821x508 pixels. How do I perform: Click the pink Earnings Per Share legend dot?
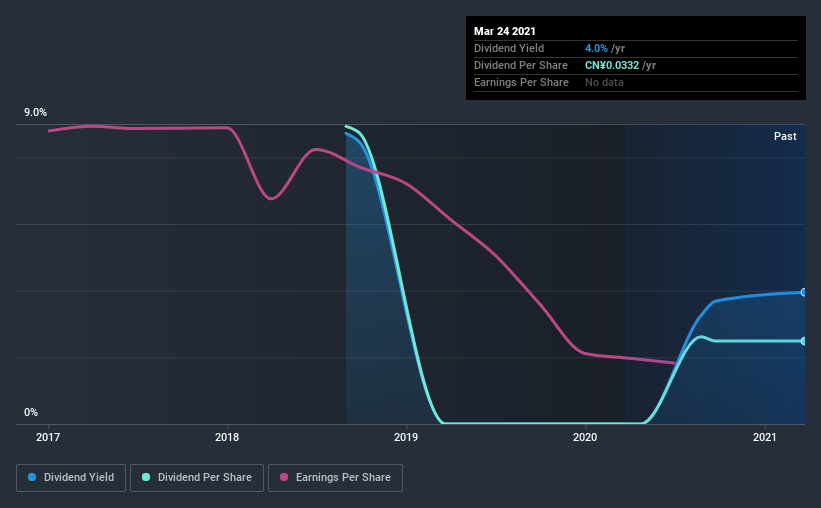tap(284, 477)
